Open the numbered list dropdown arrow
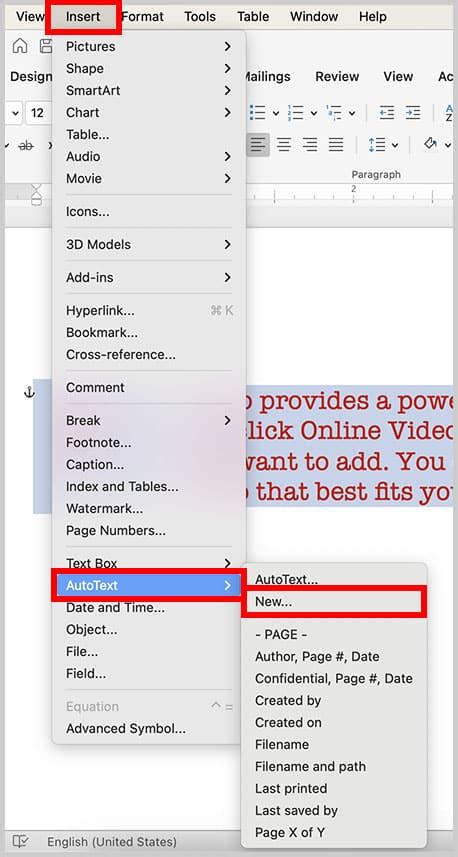 click(314, 113)
